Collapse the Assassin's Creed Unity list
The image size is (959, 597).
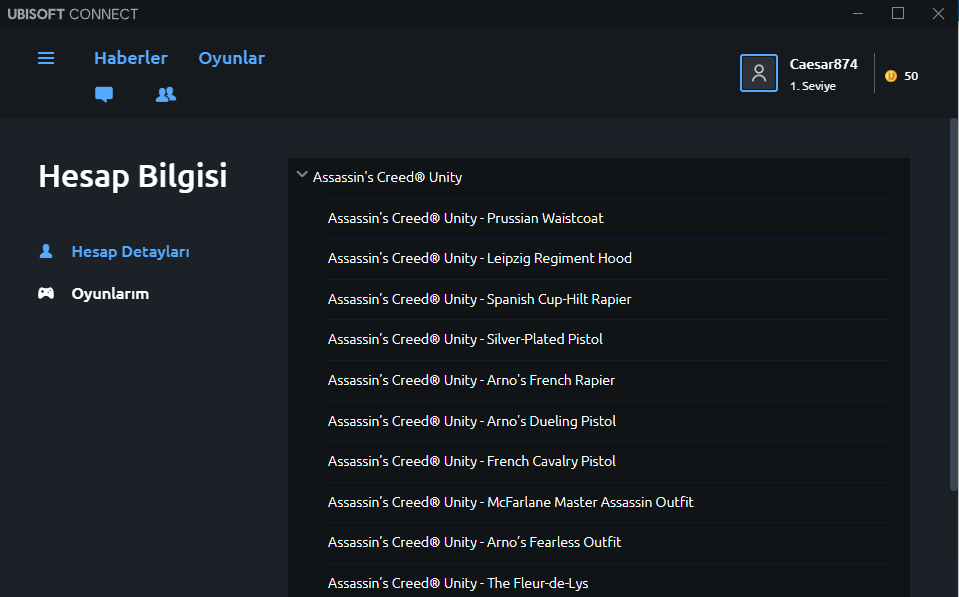tap(302, 175)
